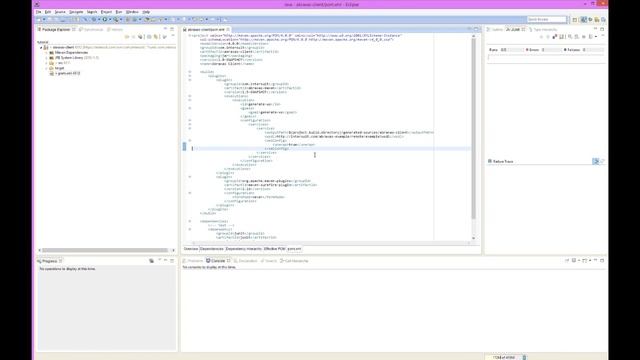Expand the Maven Dependencies node
640x360 pixels.
click(47, 53)
